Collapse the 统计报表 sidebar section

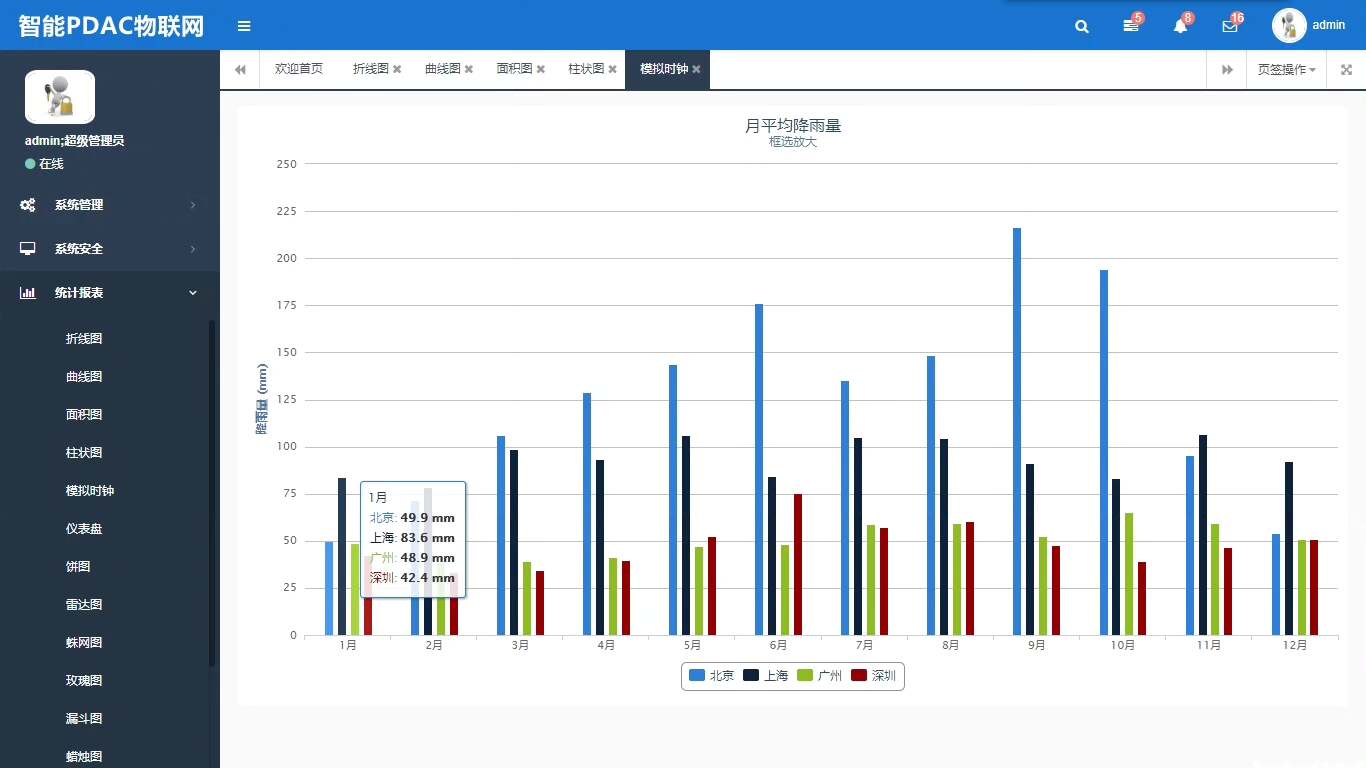coord(109,293)
